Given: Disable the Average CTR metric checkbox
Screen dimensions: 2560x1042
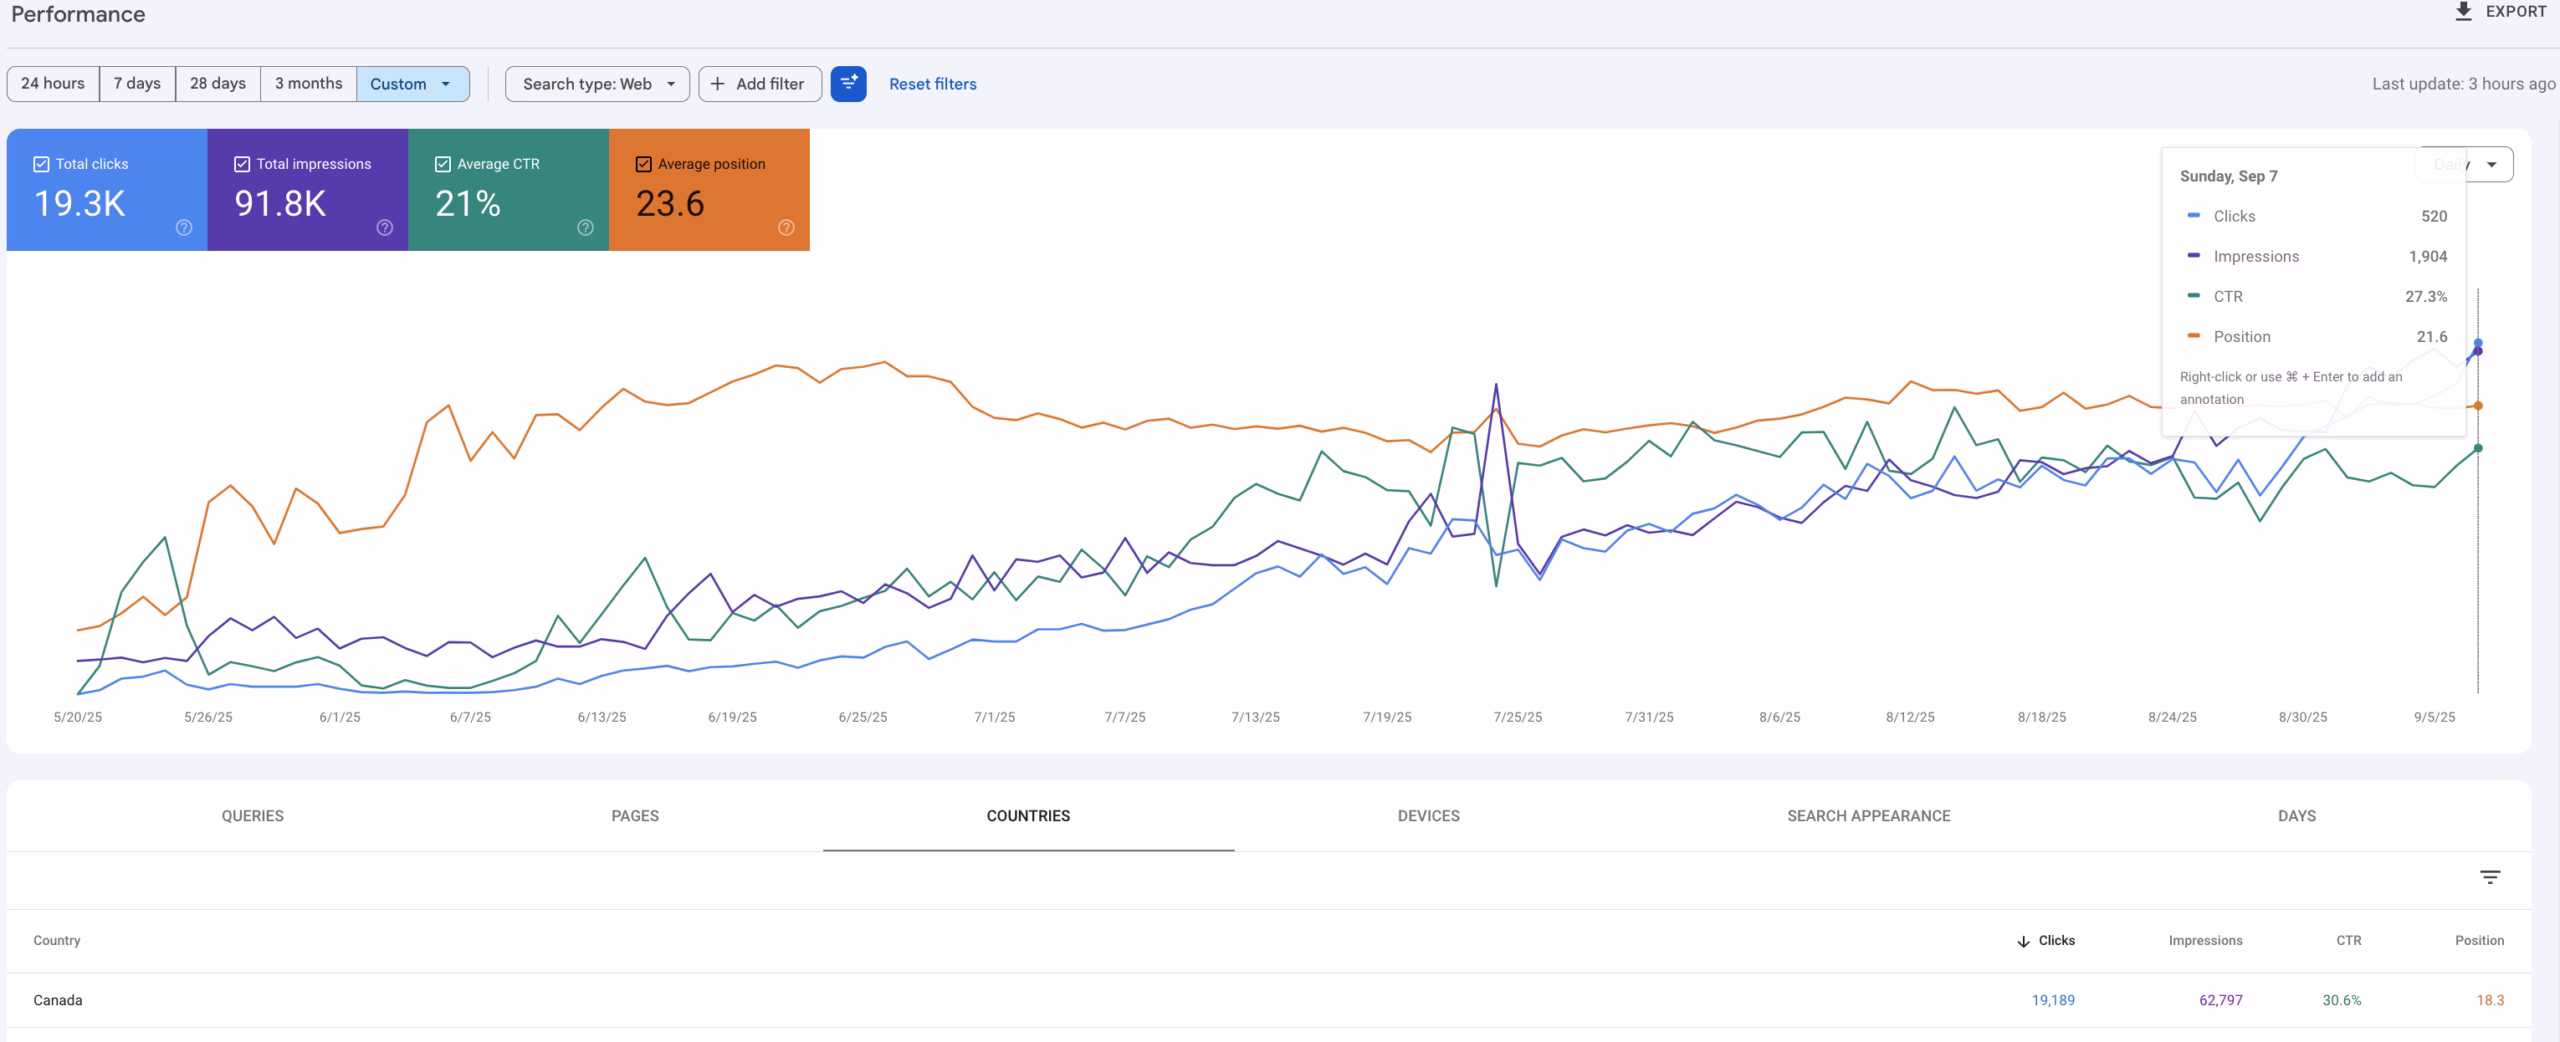Looking at the screenshot, I should point(443,163).
